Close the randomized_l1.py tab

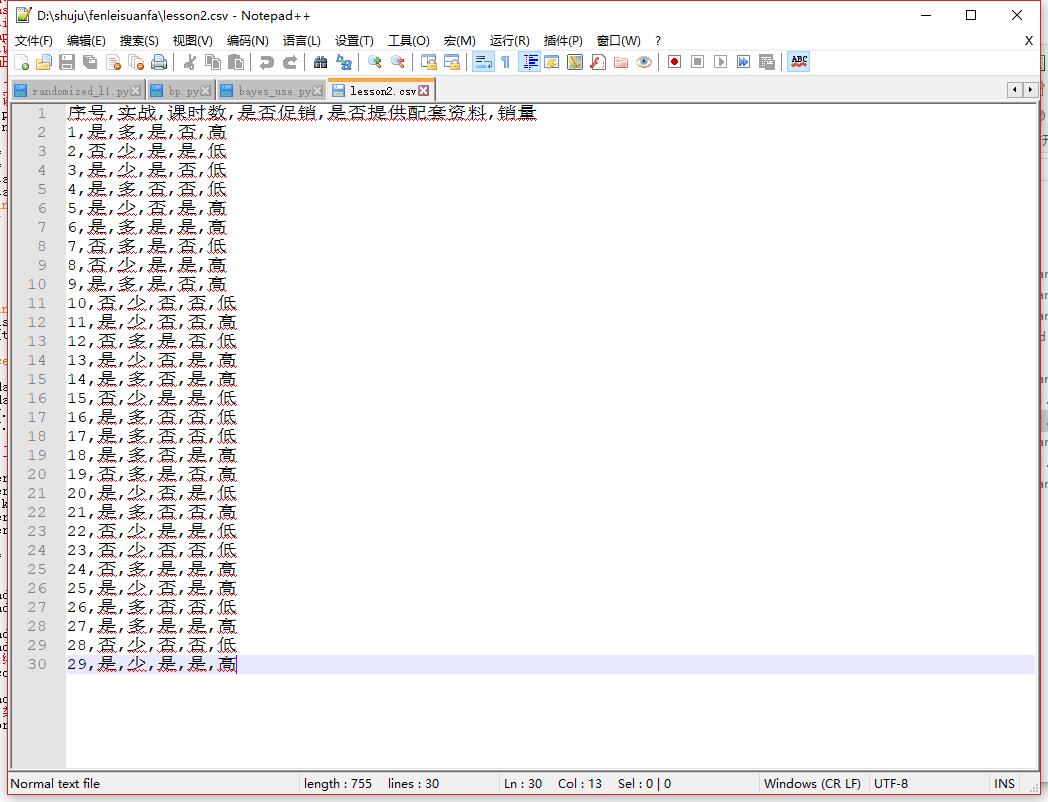(x=136, y=91)
